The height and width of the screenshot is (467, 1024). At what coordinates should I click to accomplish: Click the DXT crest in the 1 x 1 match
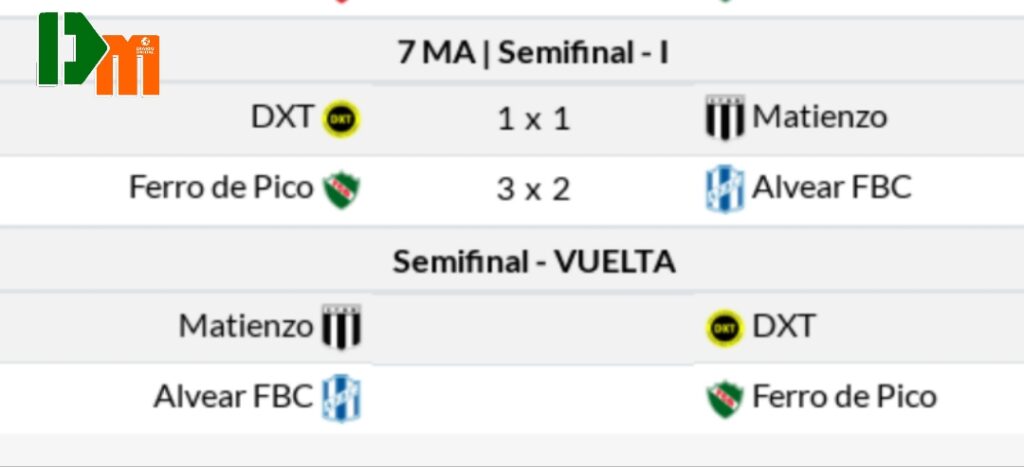[342, 119]
